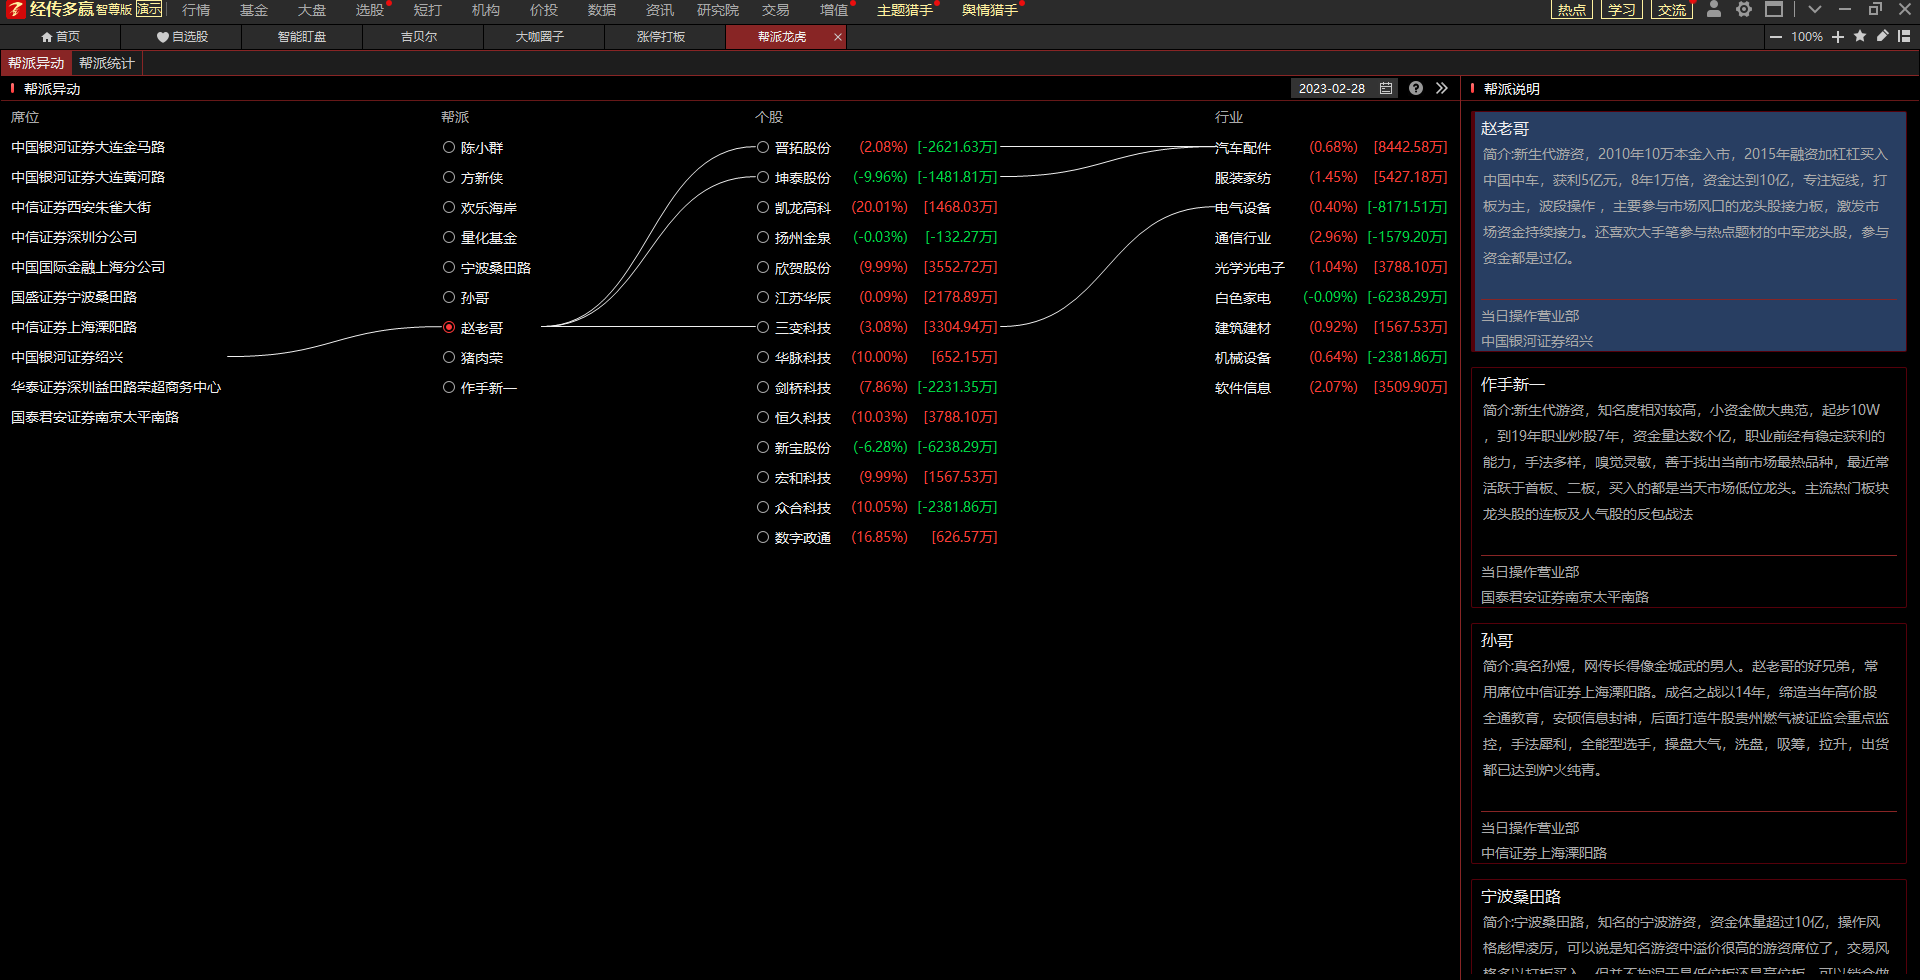
Task: Select 方新侠 radio button
Action: [x=449, y=177]
